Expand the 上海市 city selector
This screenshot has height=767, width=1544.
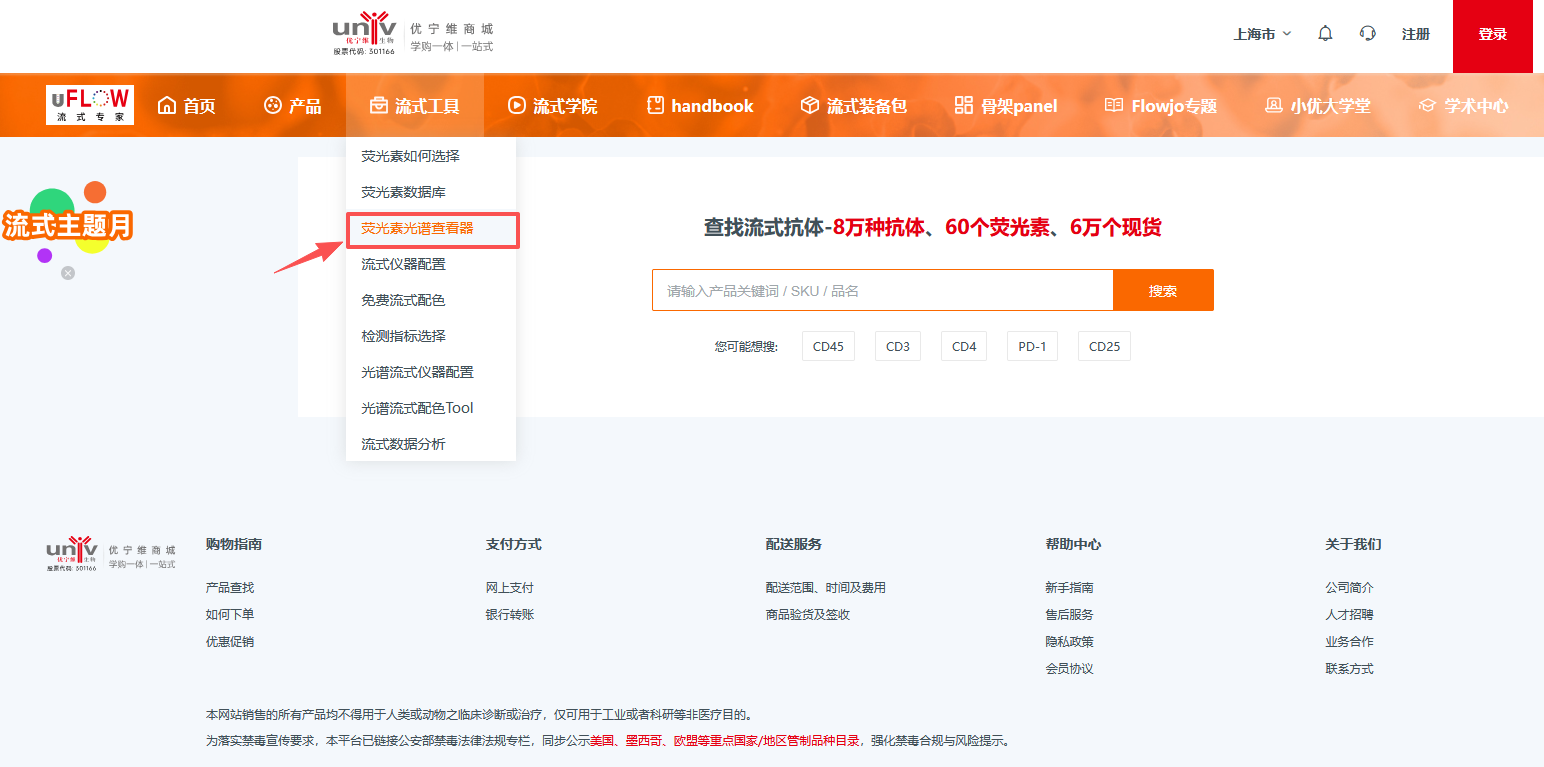(x=1262, y=34)
